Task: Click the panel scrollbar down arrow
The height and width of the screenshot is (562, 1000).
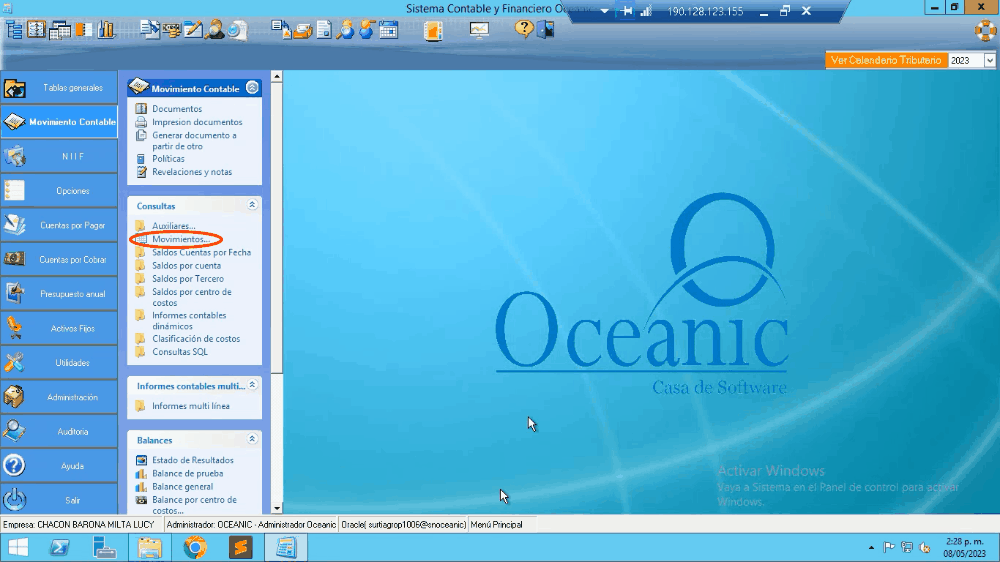Action: 277,508
